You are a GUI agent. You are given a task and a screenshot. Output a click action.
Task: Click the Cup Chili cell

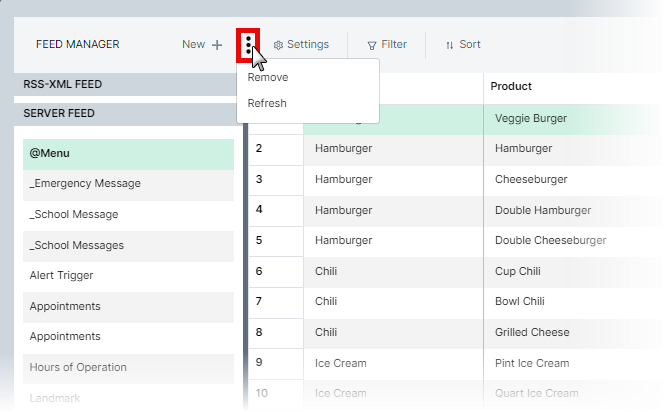(572, 272)
